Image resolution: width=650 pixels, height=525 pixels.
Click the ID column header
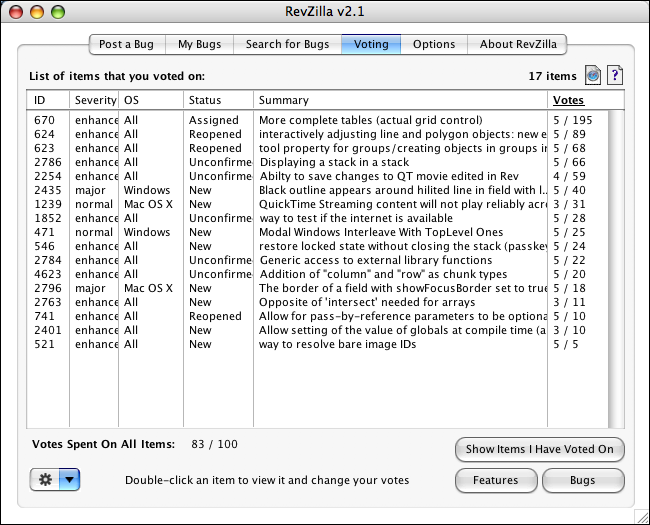[48, 100]
